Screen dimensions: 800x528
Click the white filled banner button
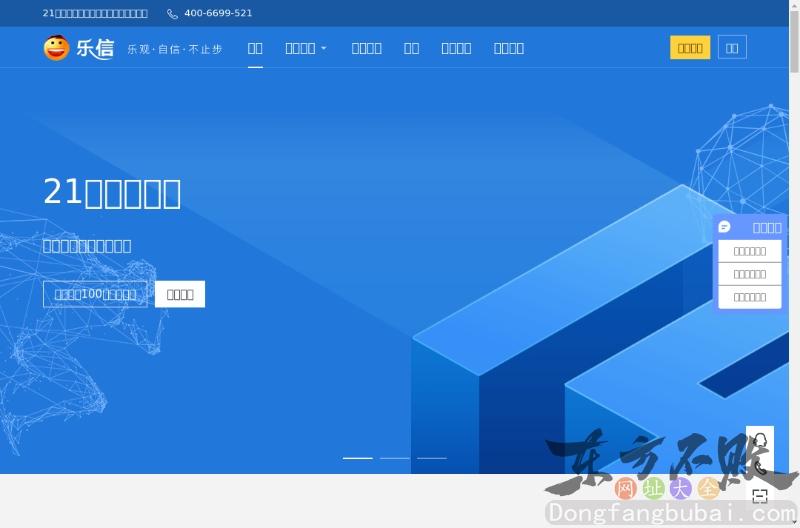click(180, 294)
